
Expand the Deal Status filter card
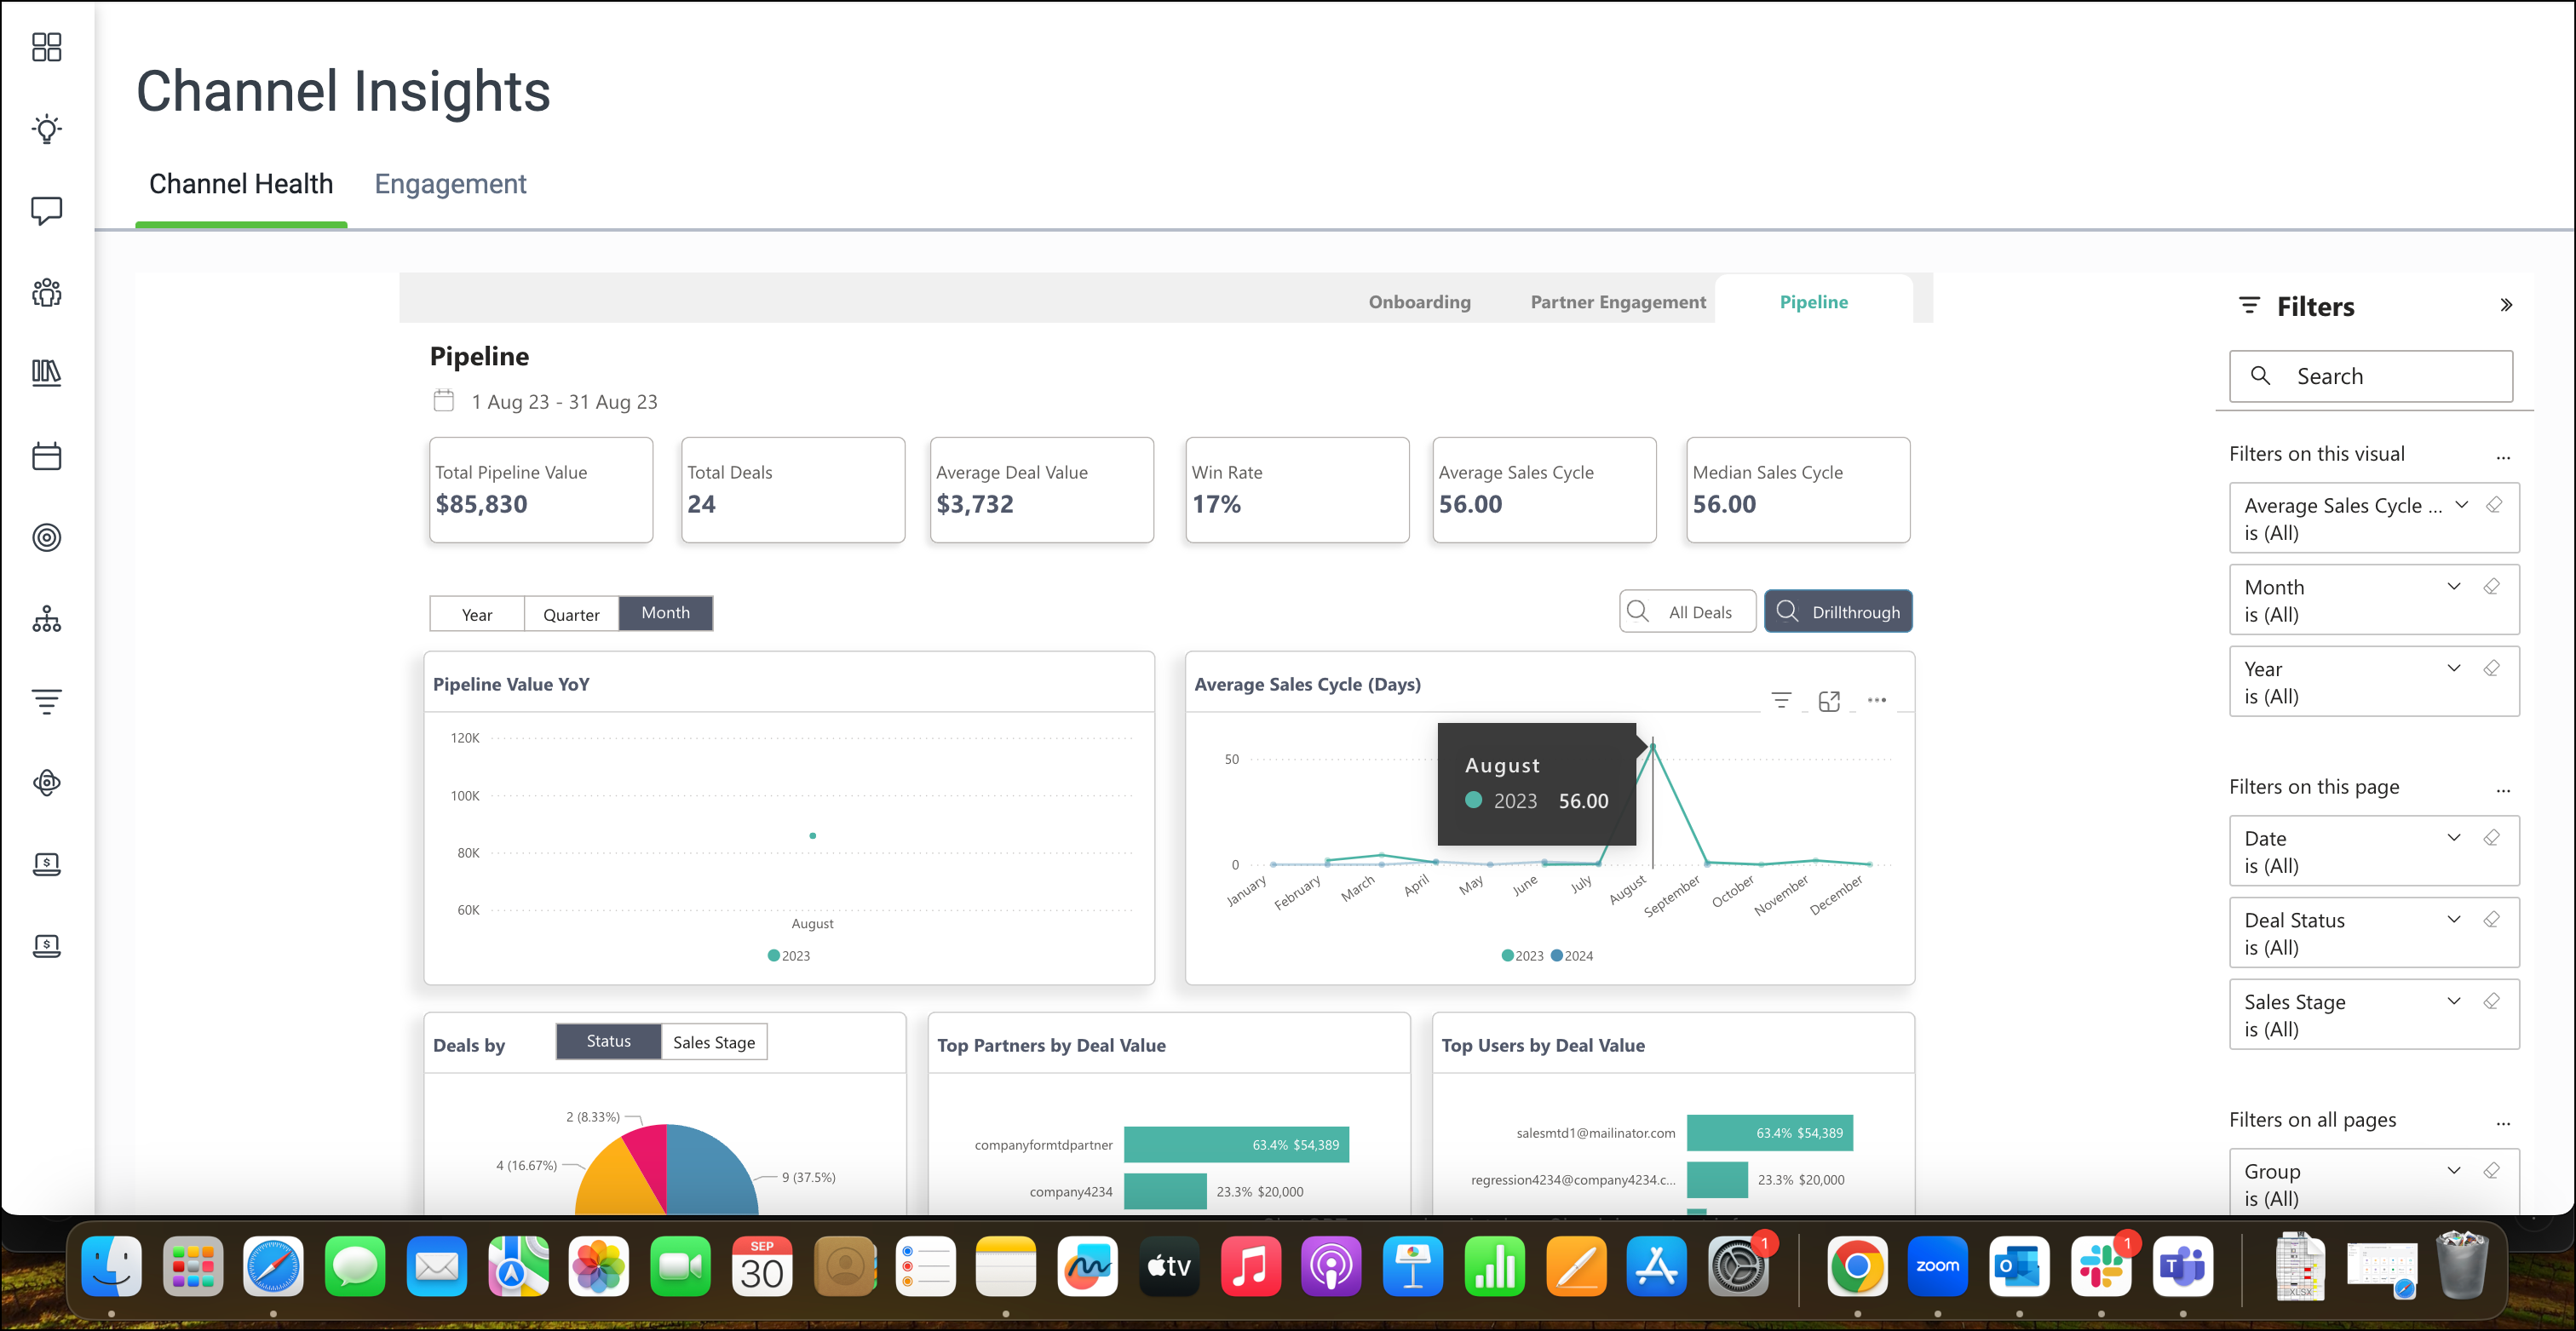pyautogui.click(x=2453, y=919)
